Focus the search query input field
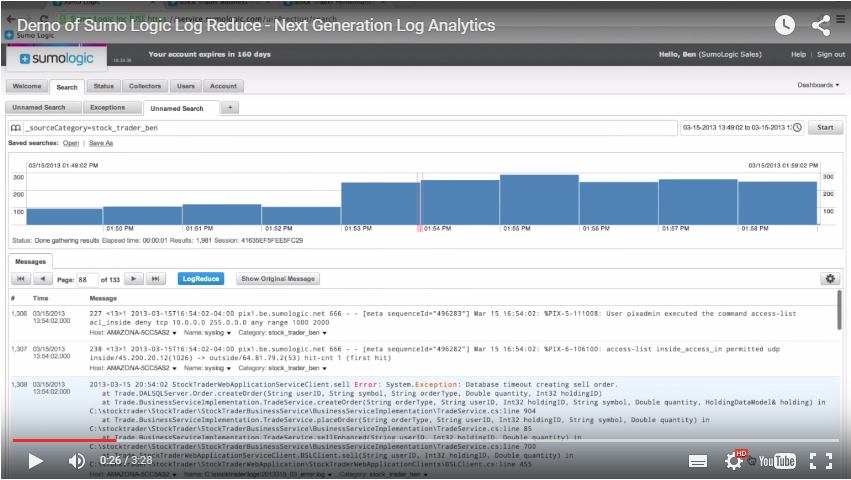The width and height of the screenshot is (851, 480). pos(350,128)
